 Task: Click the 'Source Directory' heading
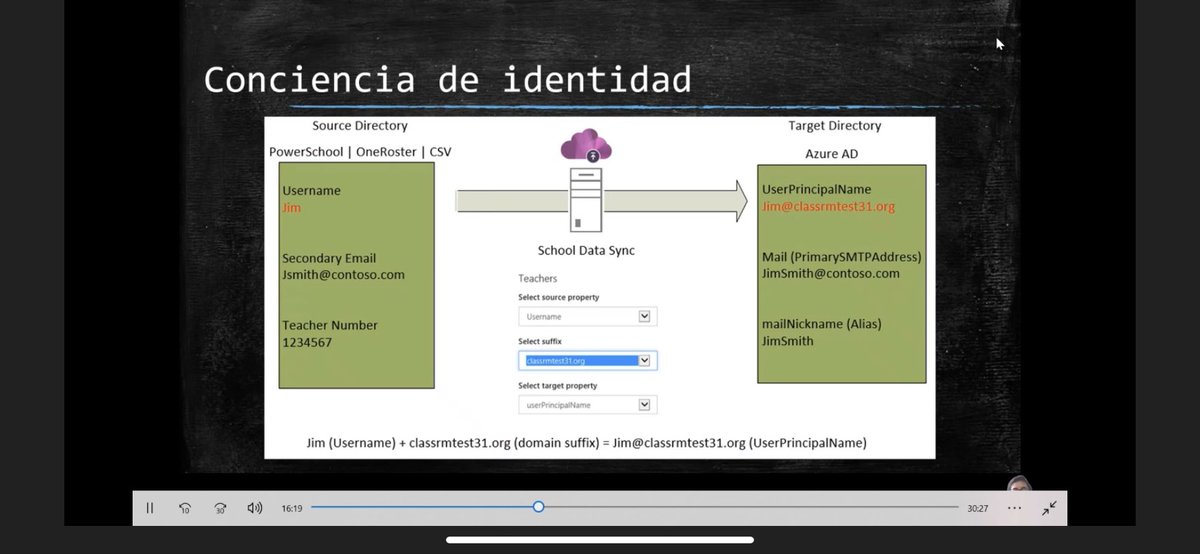[360, 126]
